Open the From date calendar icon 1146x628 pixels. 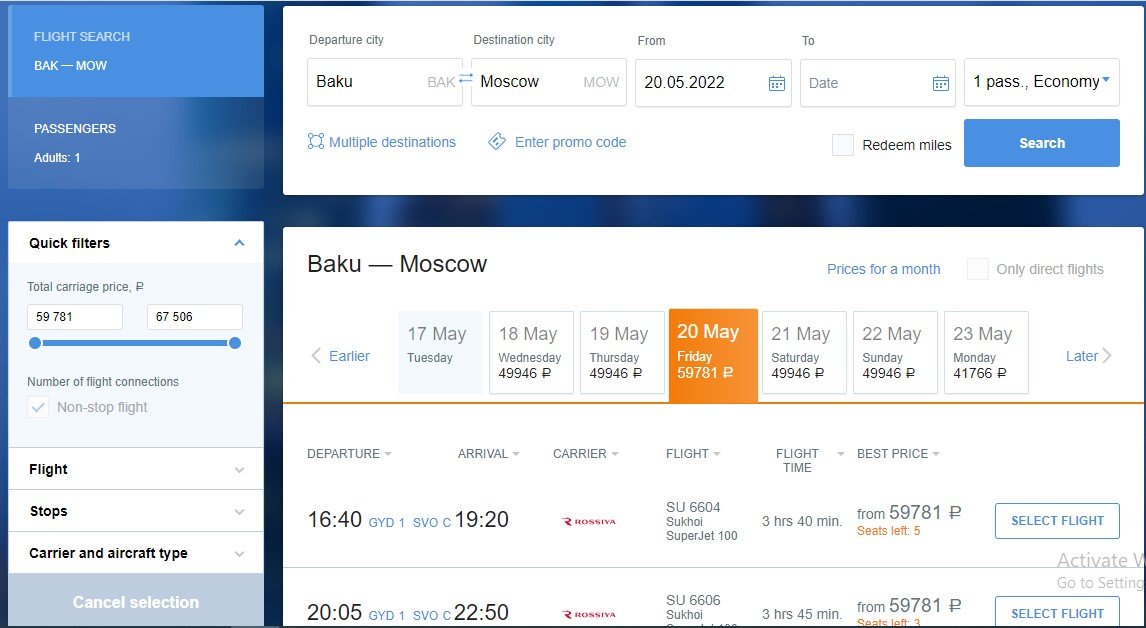click(x=777, y=83)
